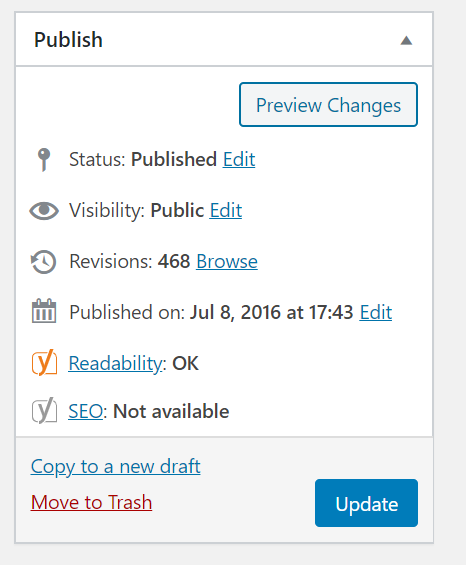Collapse the Publish panel with the arrow

coord(406,40)
